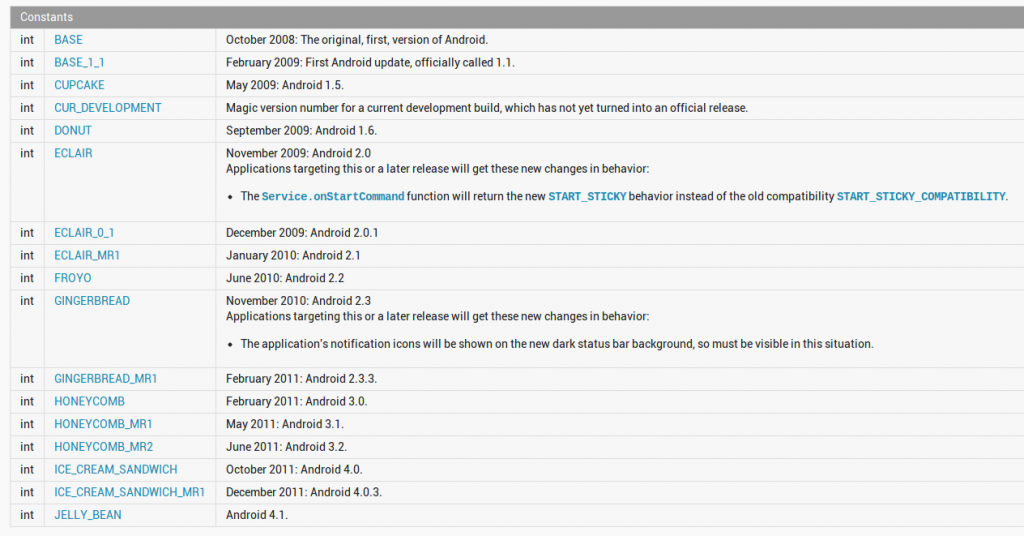
Task: Select the notification icons bullet text
Action: click(x=557, y=344)
